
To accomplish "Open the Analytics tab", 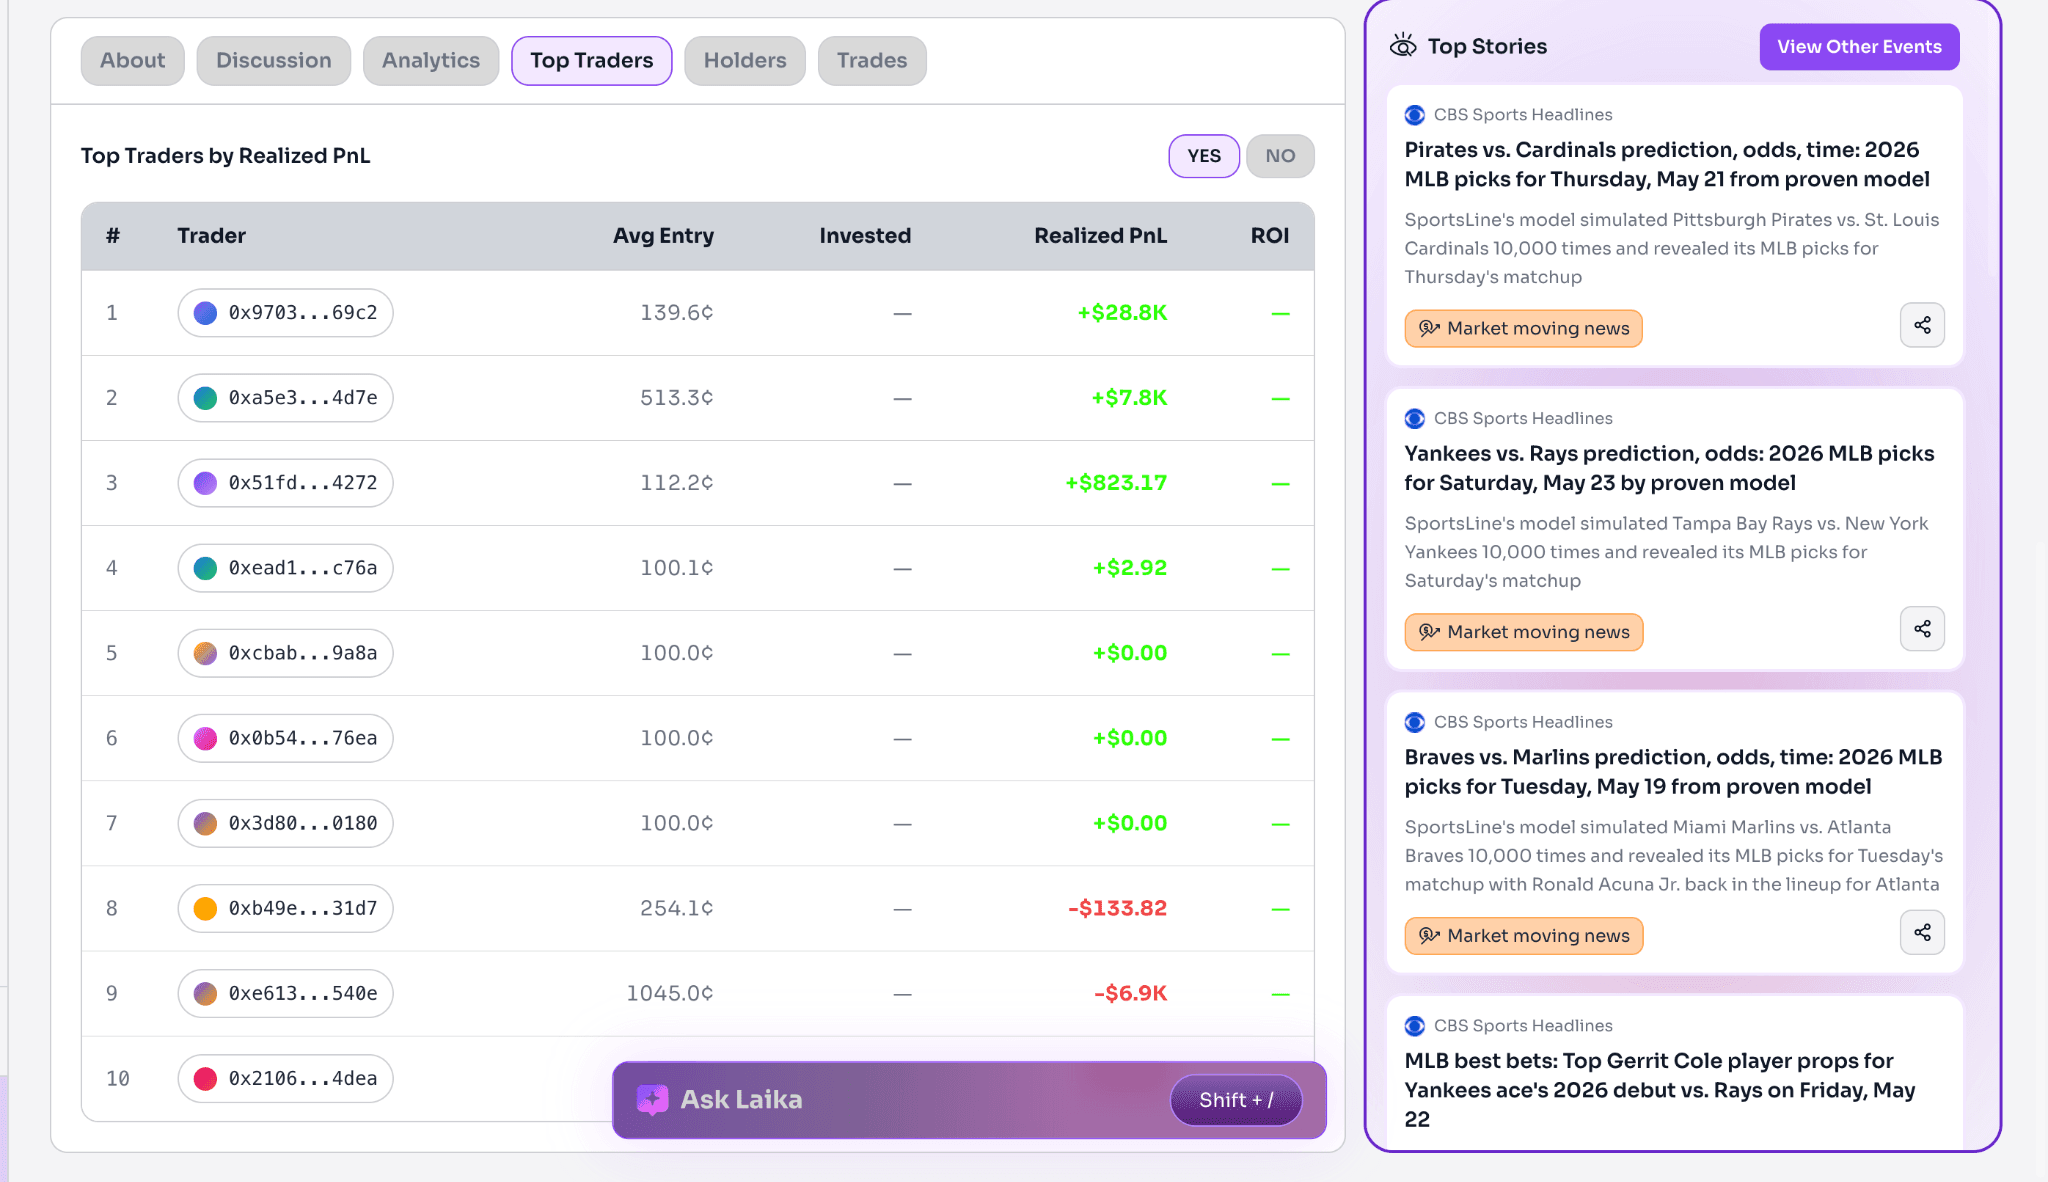I will pos(431,61).
